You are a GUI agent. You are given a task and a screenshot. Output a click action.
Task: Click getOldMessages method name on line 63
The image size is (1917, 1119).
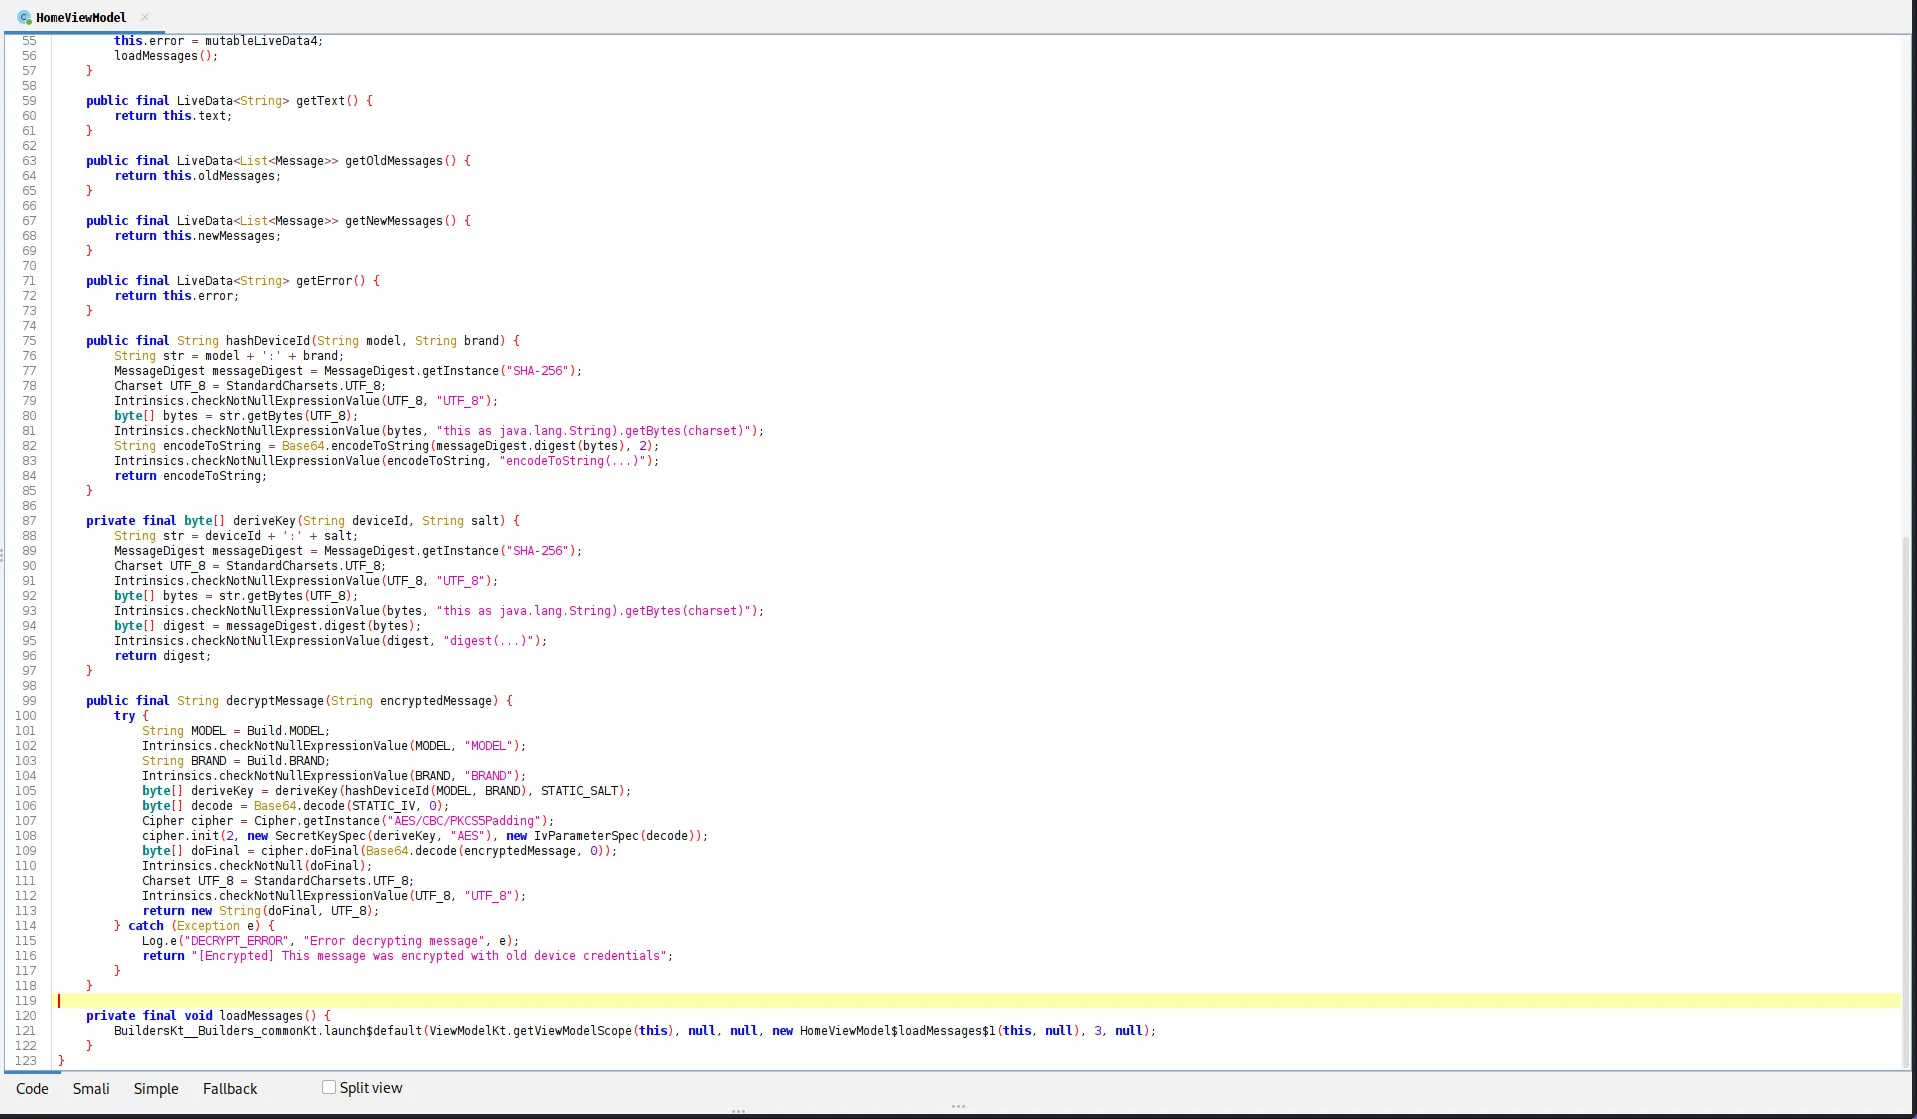[x=393, y=161]
